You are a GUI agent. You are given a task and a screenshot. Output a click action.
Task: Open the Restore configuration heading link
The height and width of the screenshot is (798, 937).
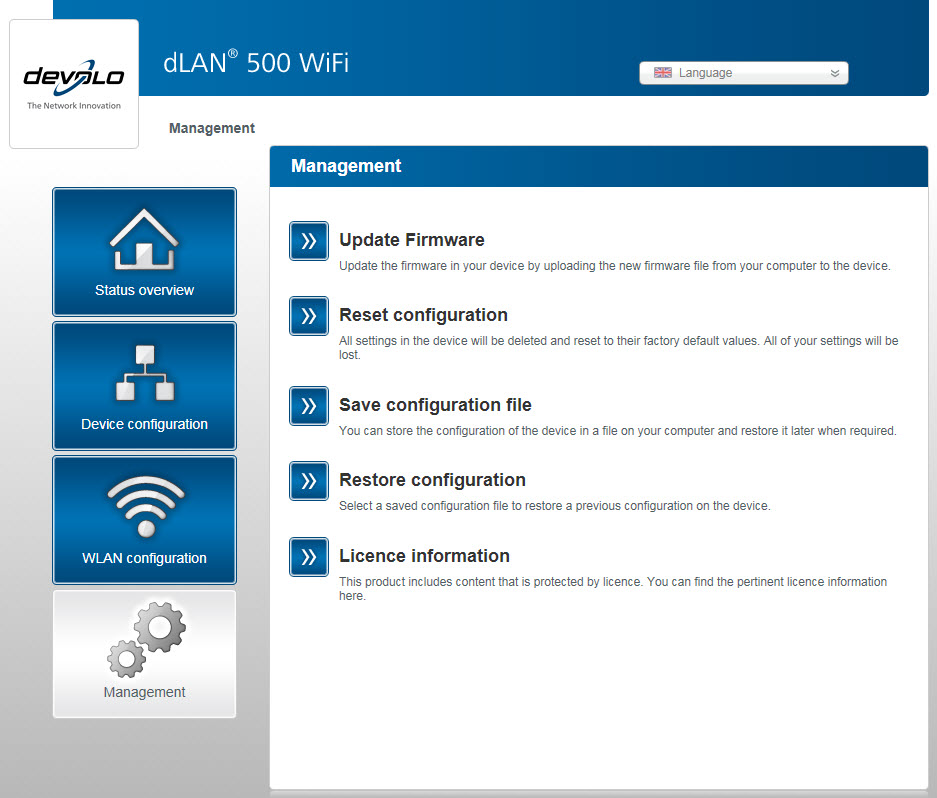pos(432,480)
